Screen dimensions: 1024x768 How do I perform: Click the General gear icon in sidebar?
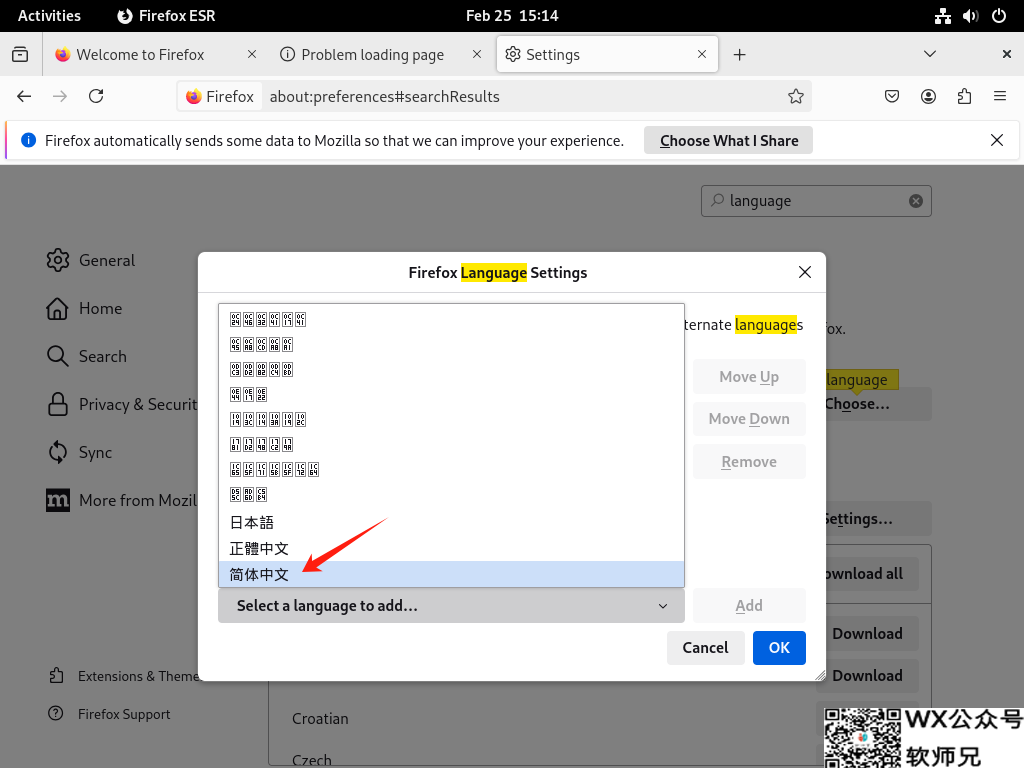(57, 260)
